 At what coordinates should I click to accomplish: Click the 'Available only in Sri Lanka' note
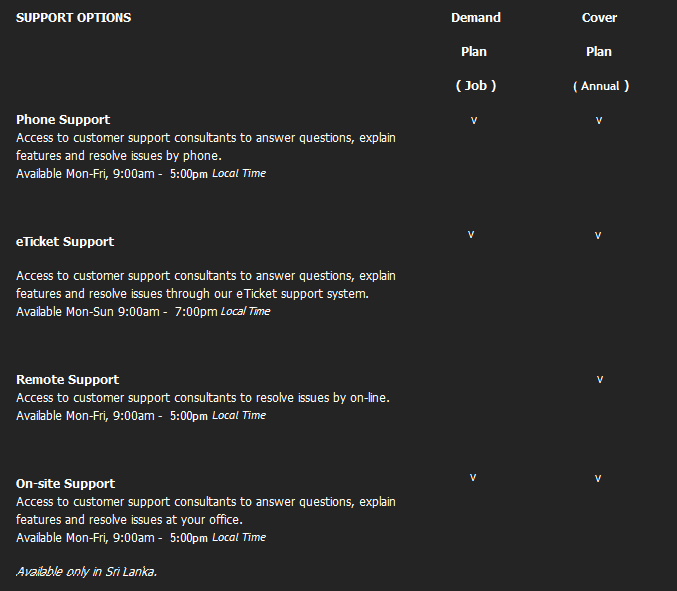87,572
